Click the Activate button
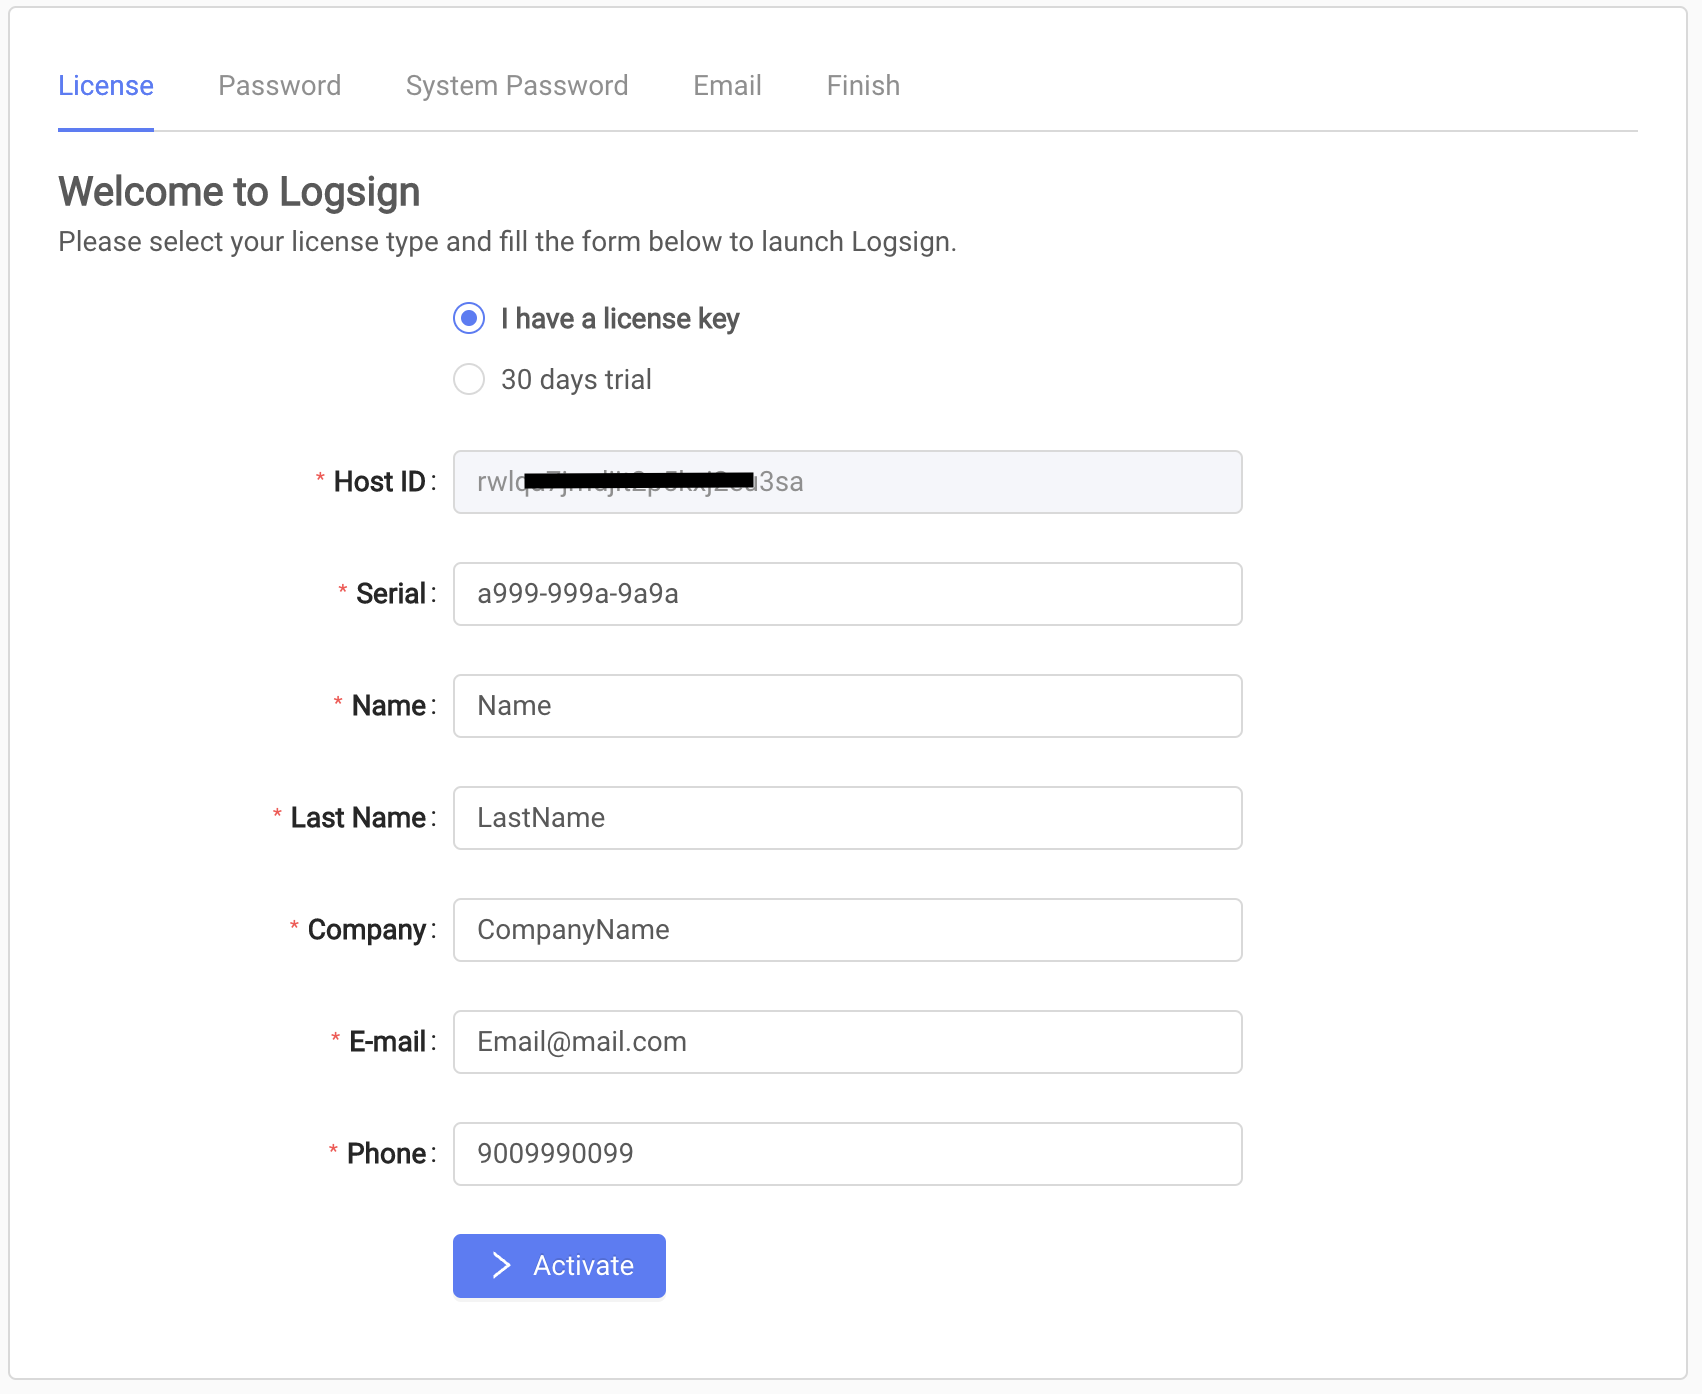 point(559,1266)
